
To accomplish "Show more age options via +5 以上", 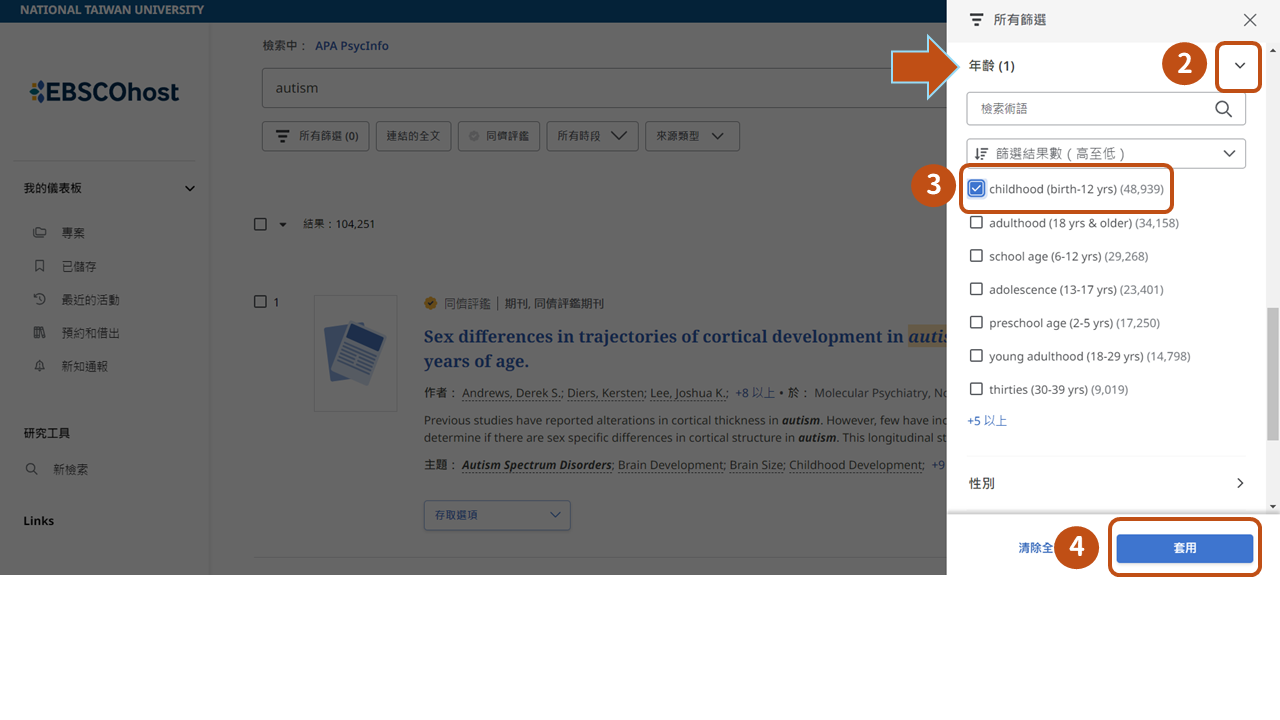I will [x=987, y=421].
